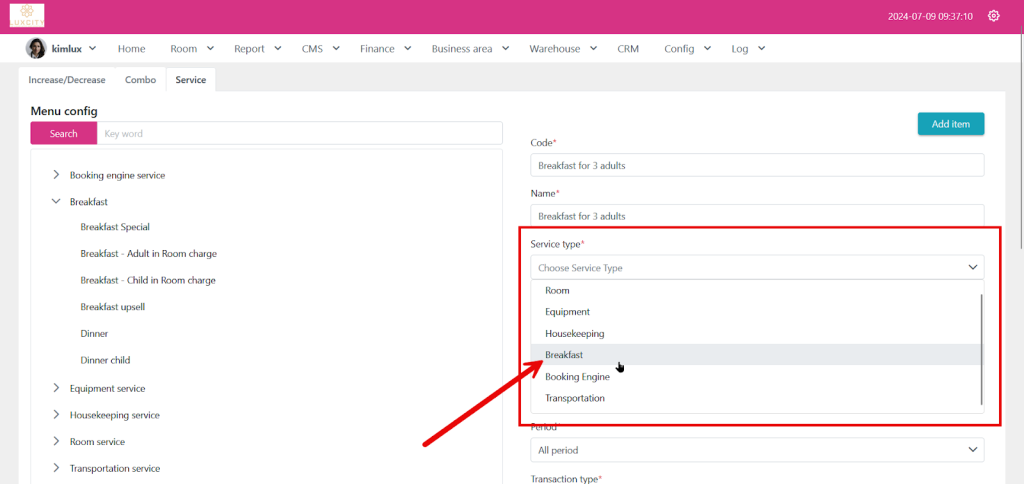Click the Luxcity logo
1024x484 pixels.
tap(27, 16)
